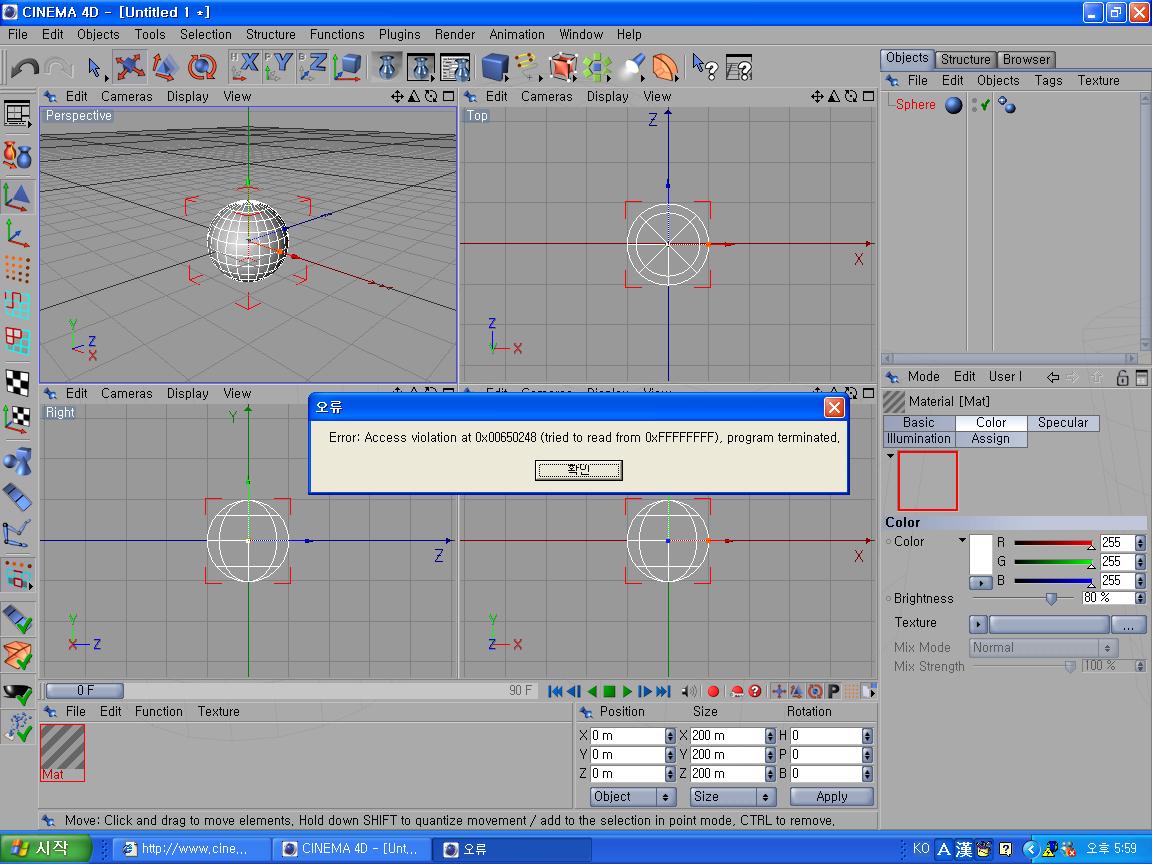
Task: Open the light objects icon
Action: coord(633,67)
